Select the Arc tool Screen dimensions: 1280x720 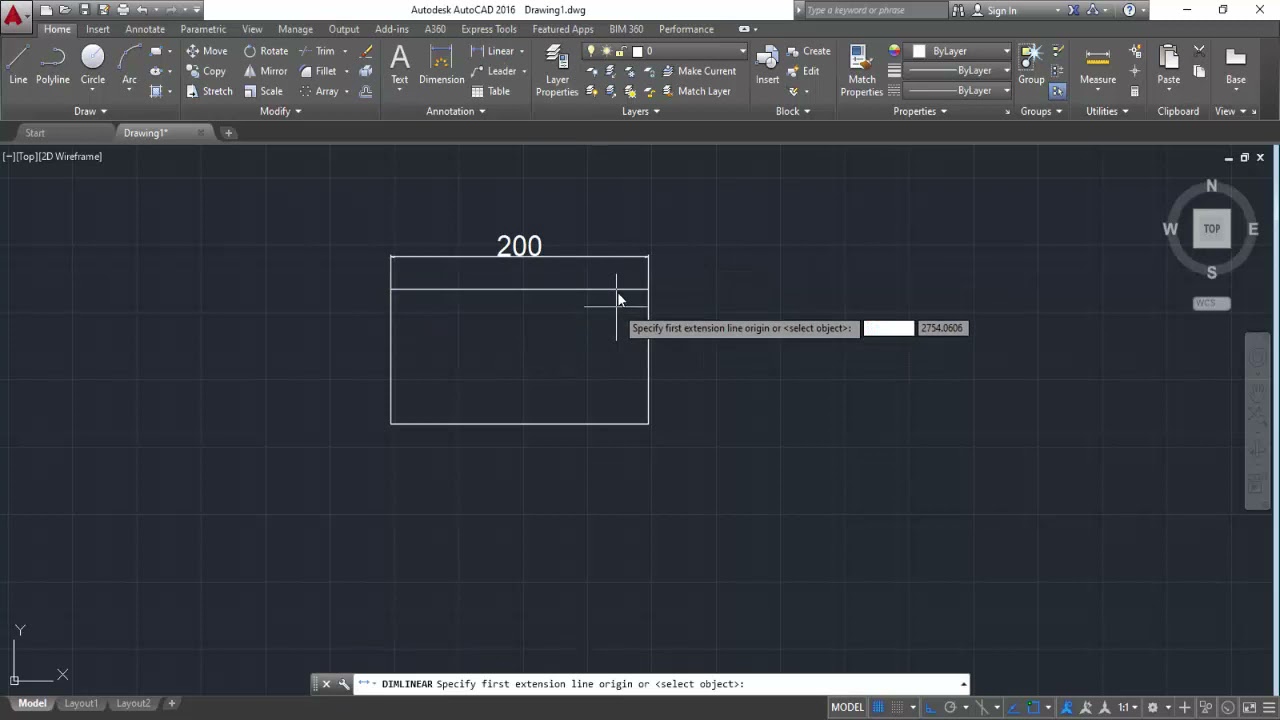pos(129,64)
